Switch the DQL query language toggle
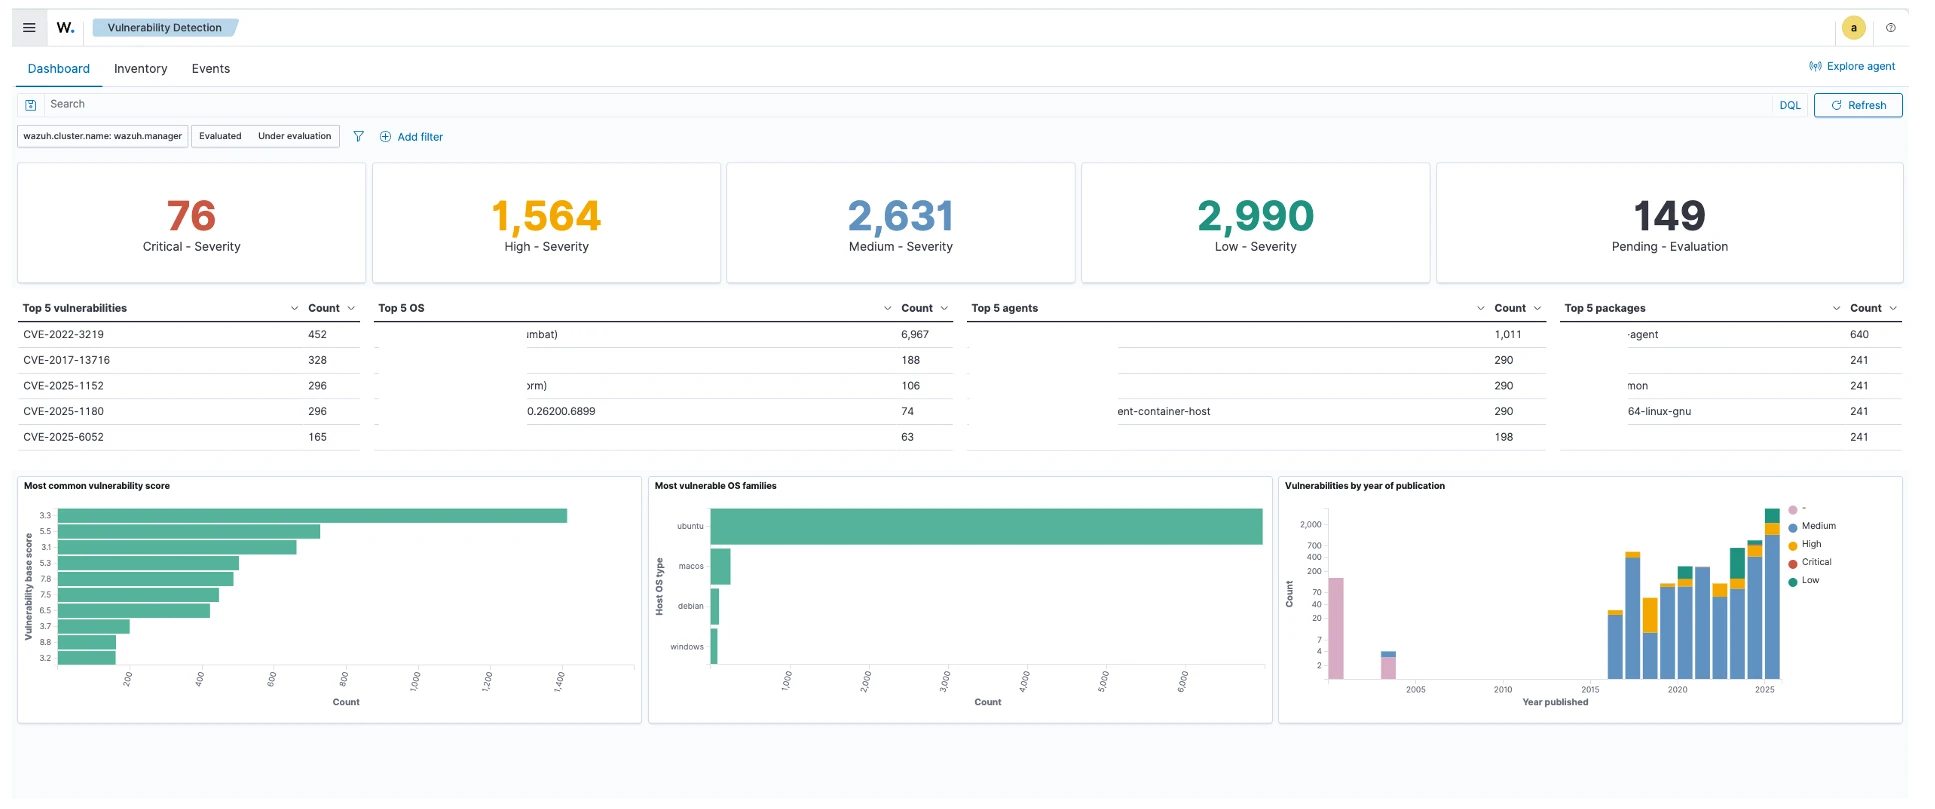The height and width of the screenshot is (809, 1935). click(1789, 105)
